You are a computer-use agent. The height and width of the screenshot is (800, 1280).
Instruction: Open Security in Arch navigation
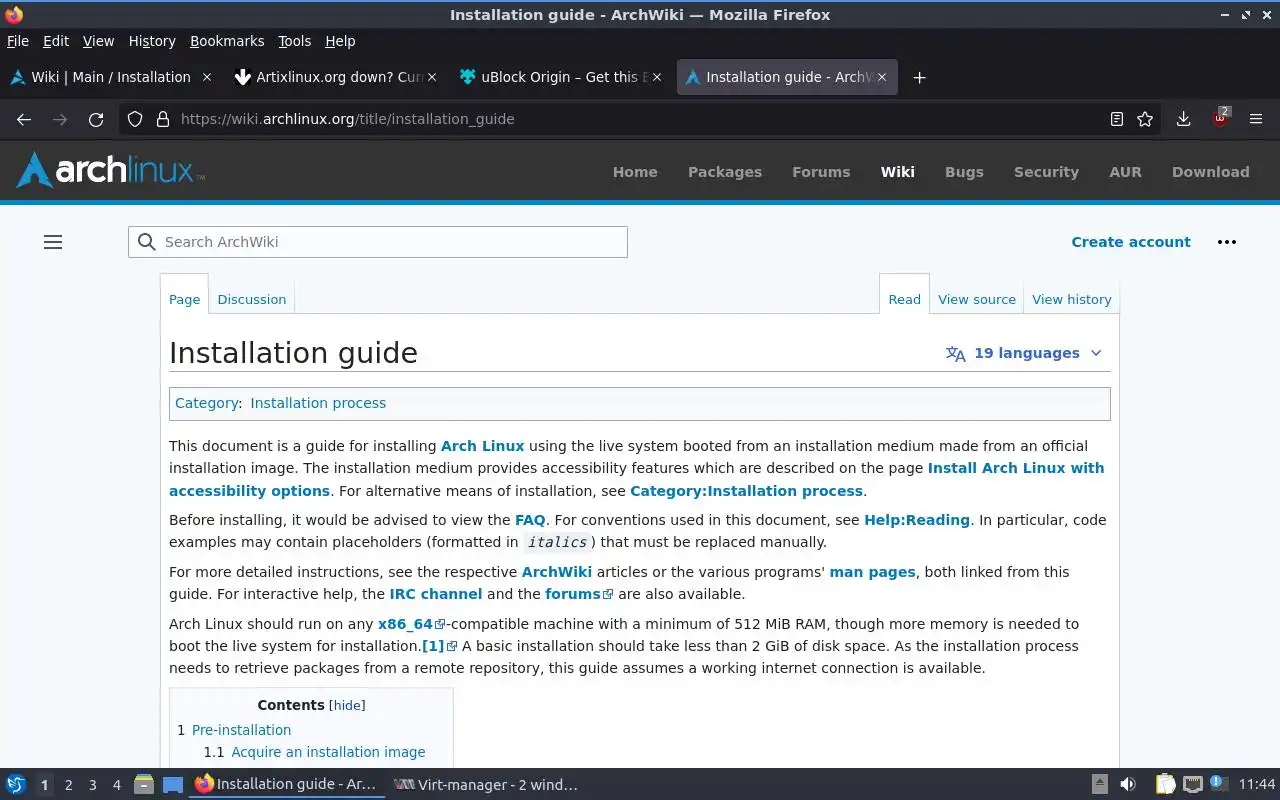pos(1046,172)
